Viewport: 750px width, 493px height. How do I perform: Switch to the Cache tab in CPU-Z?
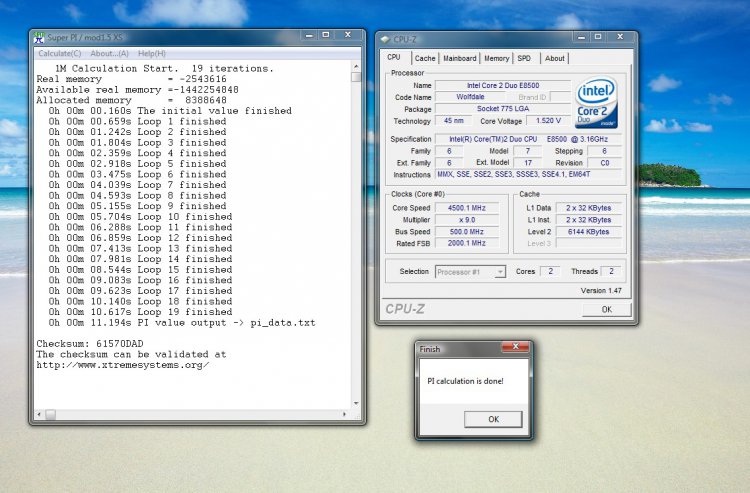tap(425, 58)
